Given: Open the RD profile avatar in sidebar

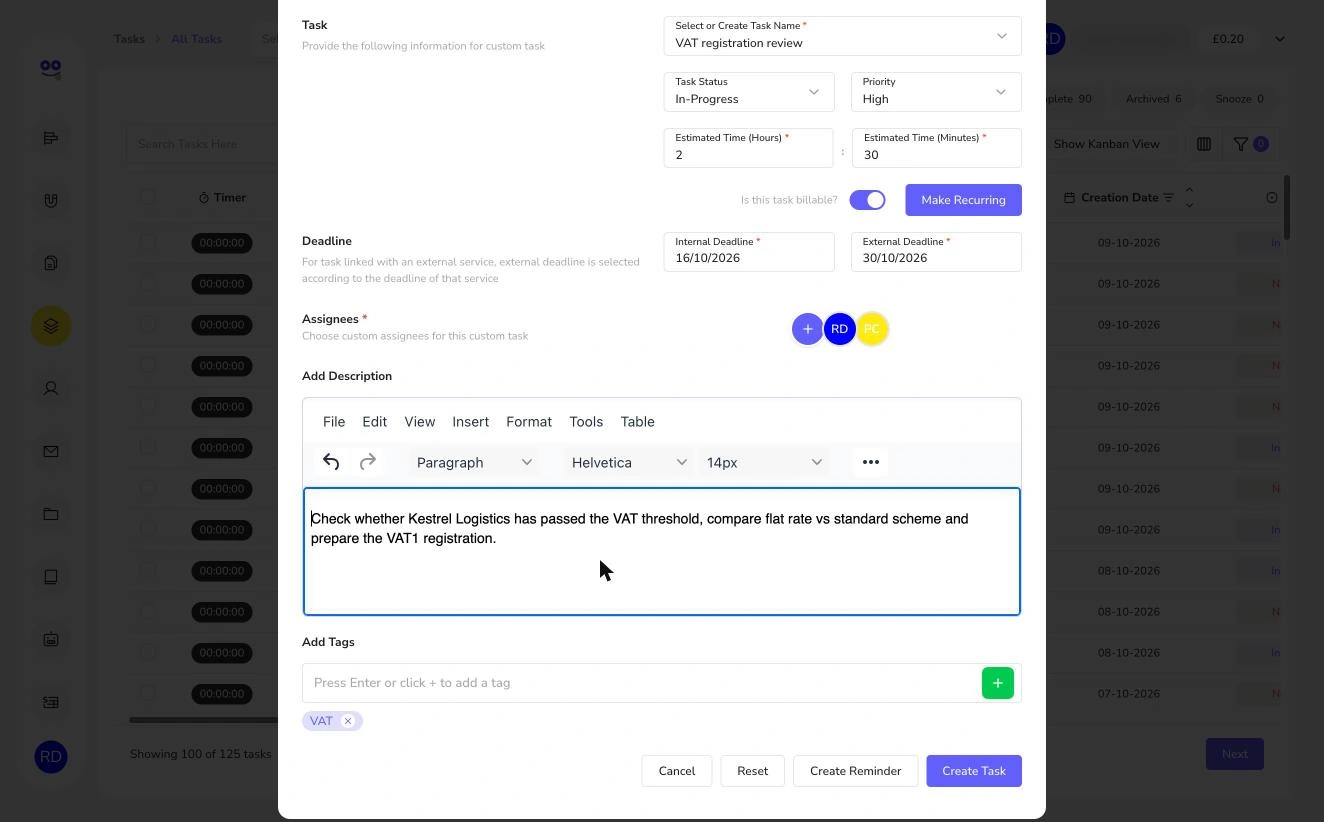Looking at the screenshot, I should tap(51, 757).
